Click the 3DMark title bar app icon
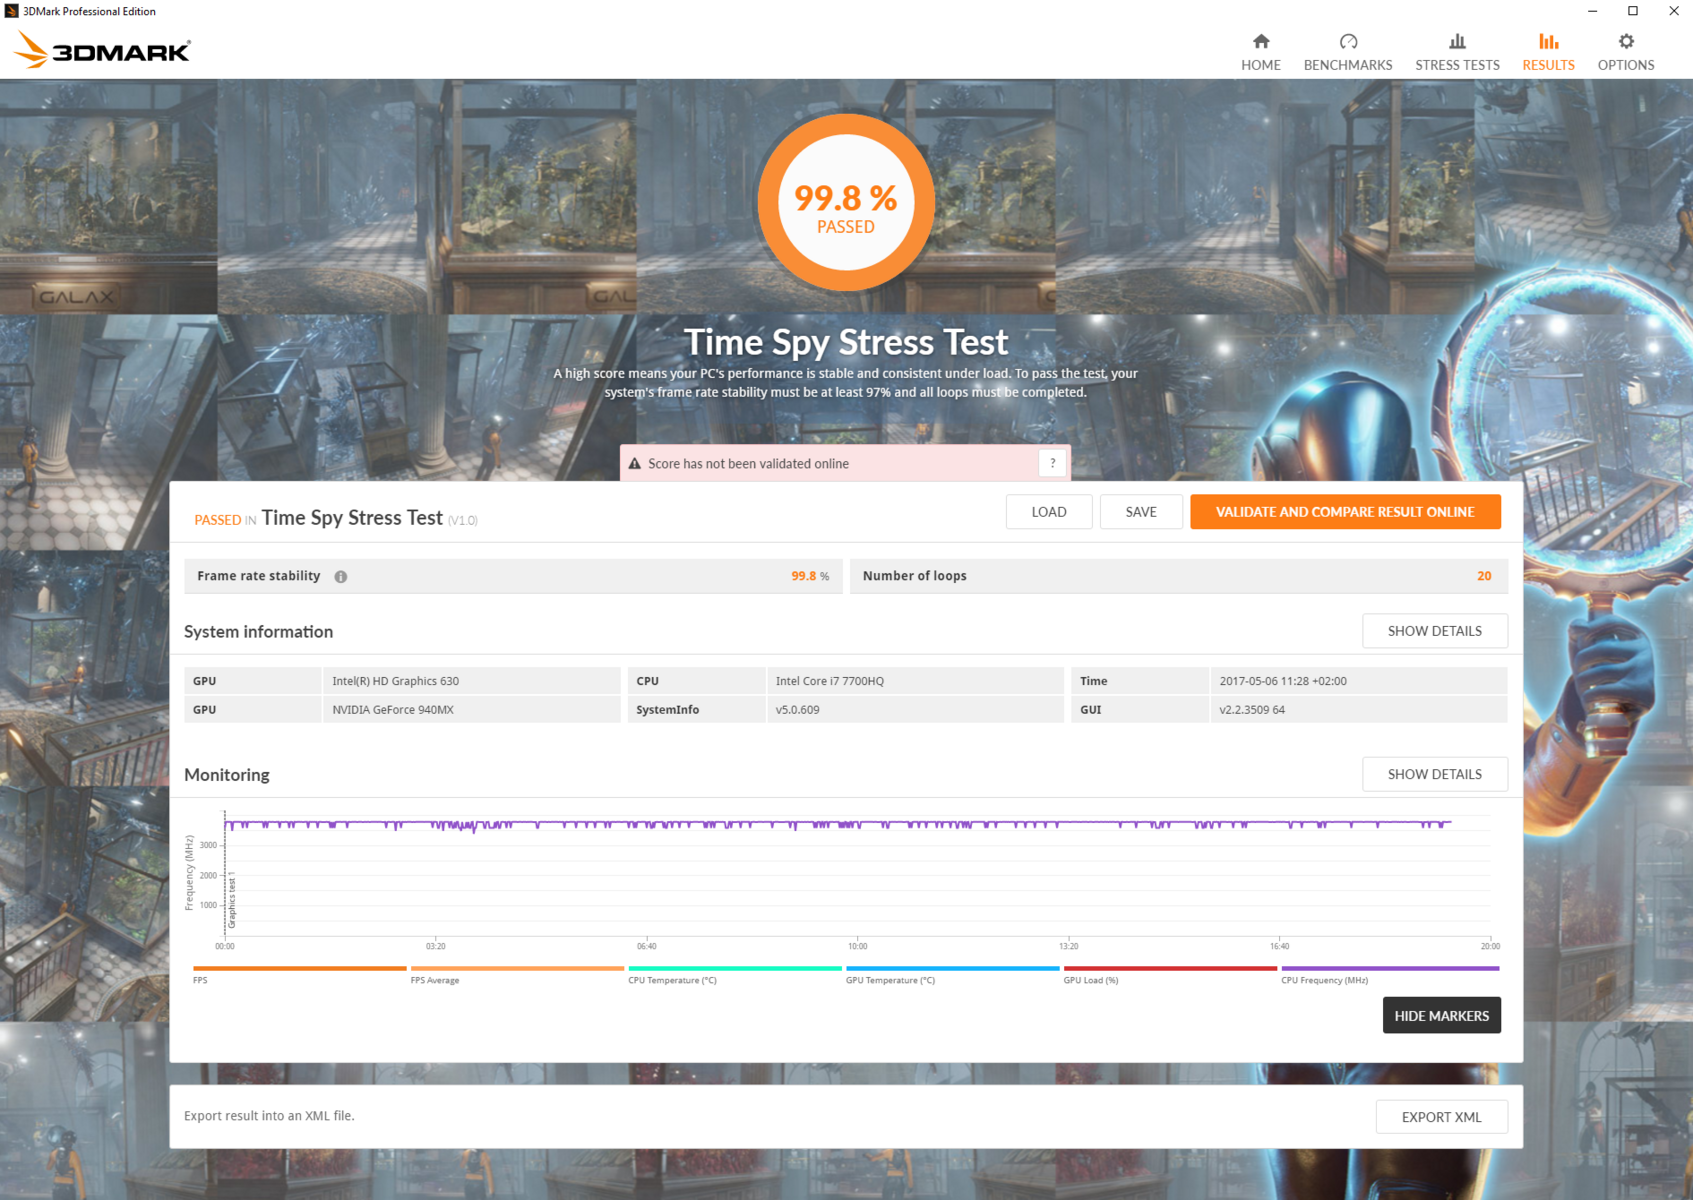This screenshot has height=1200, width=1693. (12, 11)
